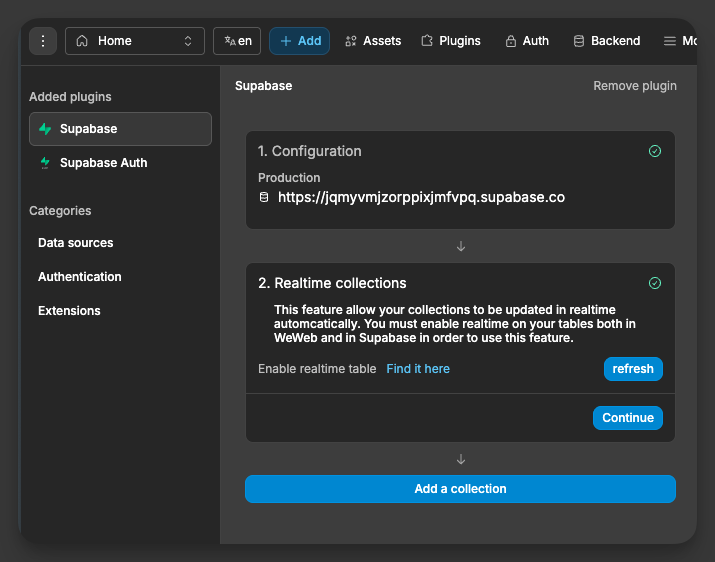This screenshot has height=562, width=715.
Task: Open the language selector showing en
Action: [x=237, y=41]
